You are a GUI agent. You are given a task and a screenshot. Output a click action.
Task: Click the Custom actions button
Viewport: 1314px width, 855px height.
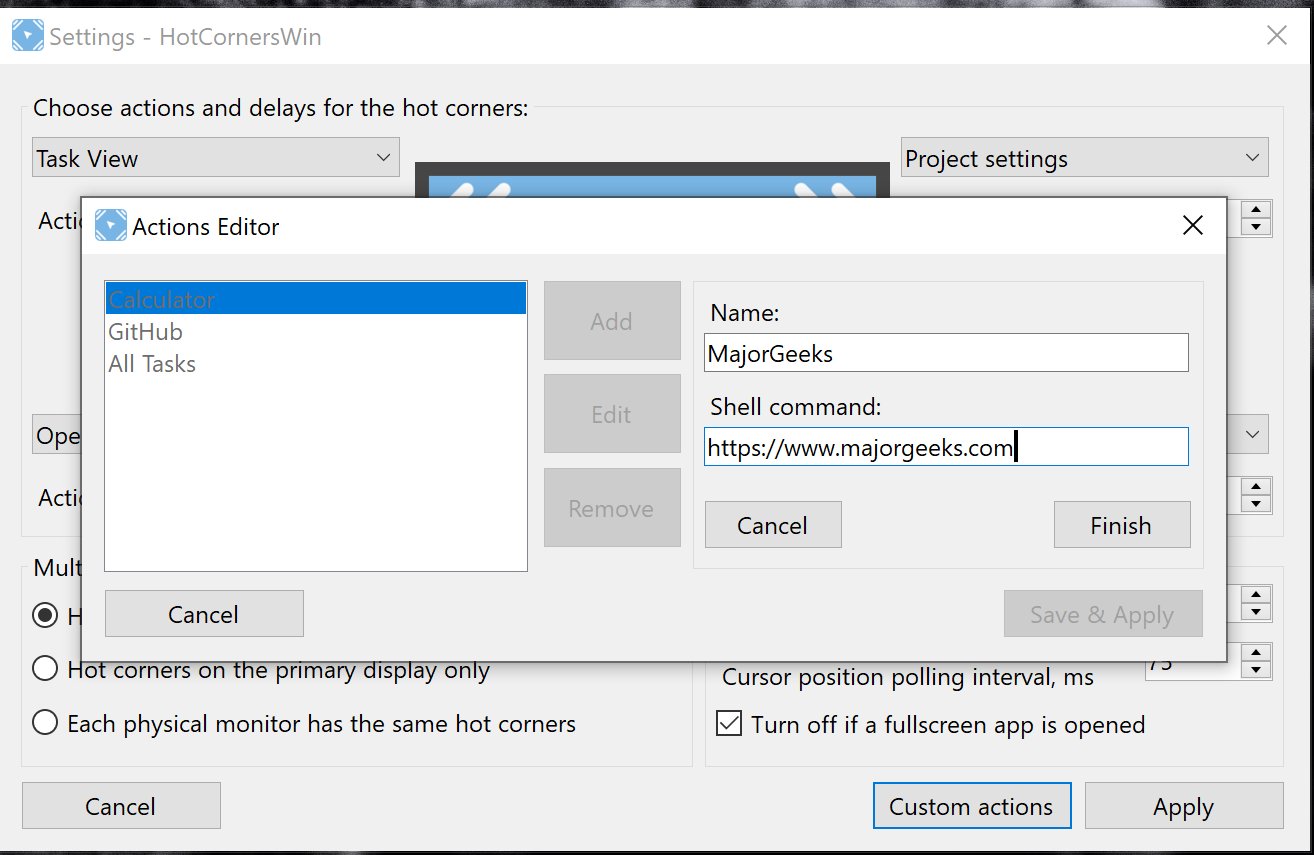pos(971,806)
